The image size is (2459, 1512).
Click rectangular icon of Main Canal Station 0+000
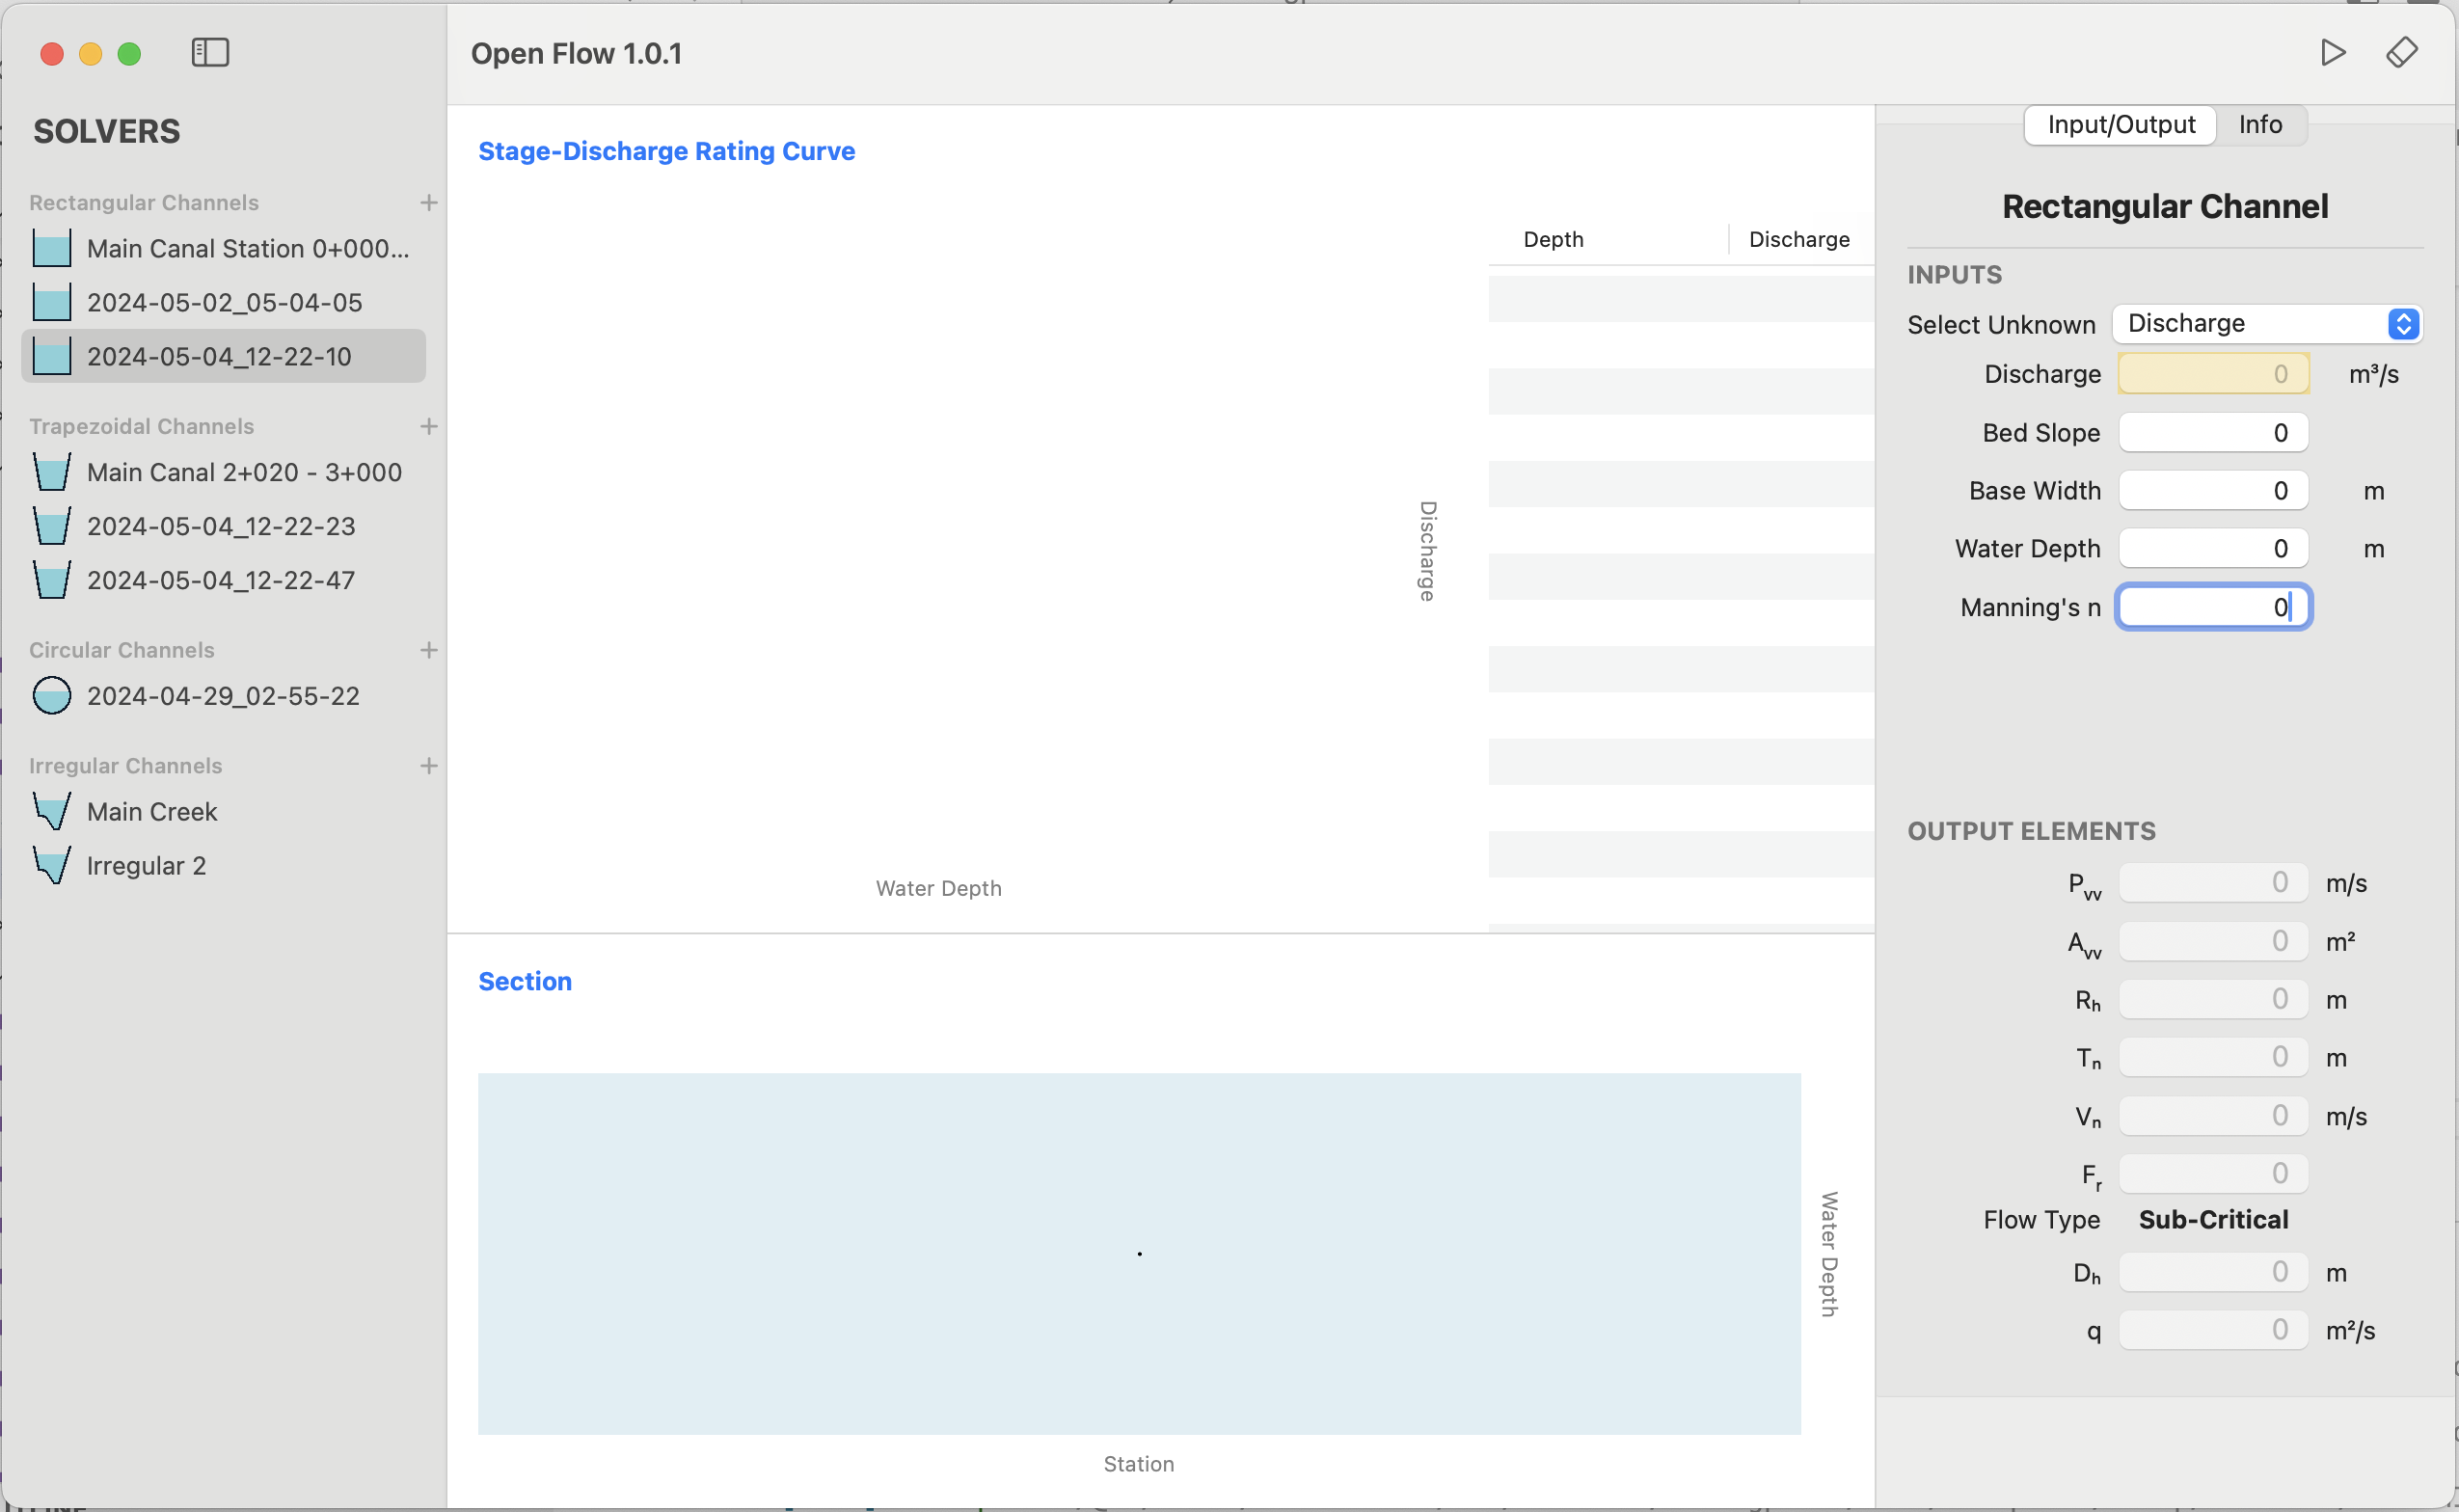52,249
